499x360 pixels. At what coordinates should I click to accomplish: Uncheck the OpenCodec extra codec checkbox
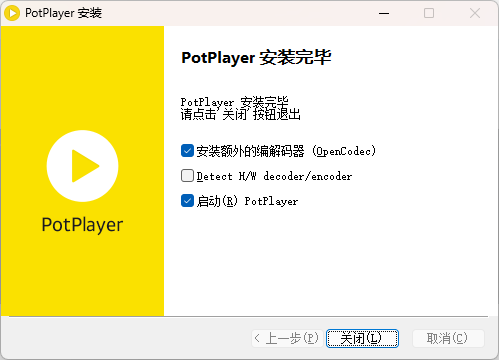click(x=187, y=151)
